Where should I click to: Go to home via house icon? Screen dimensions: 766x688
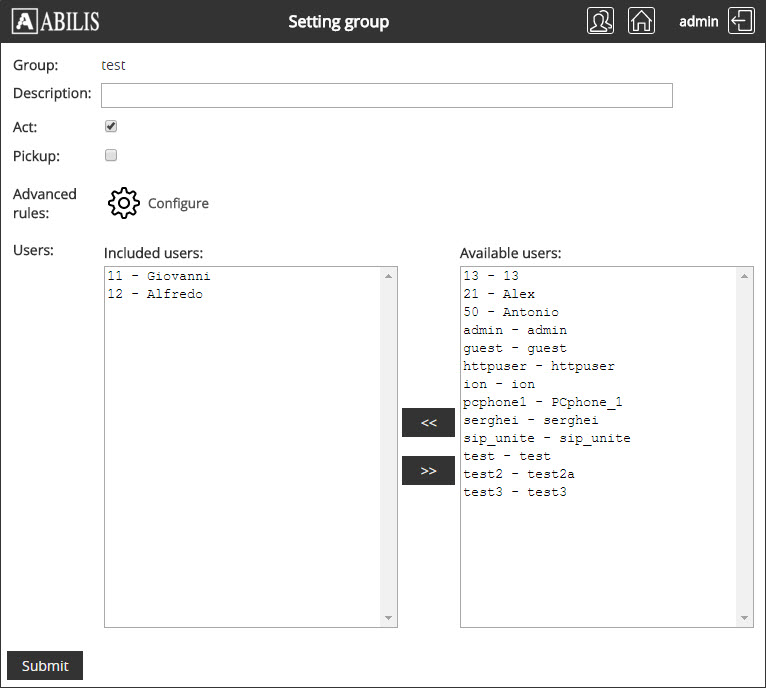tap(641, 21)
